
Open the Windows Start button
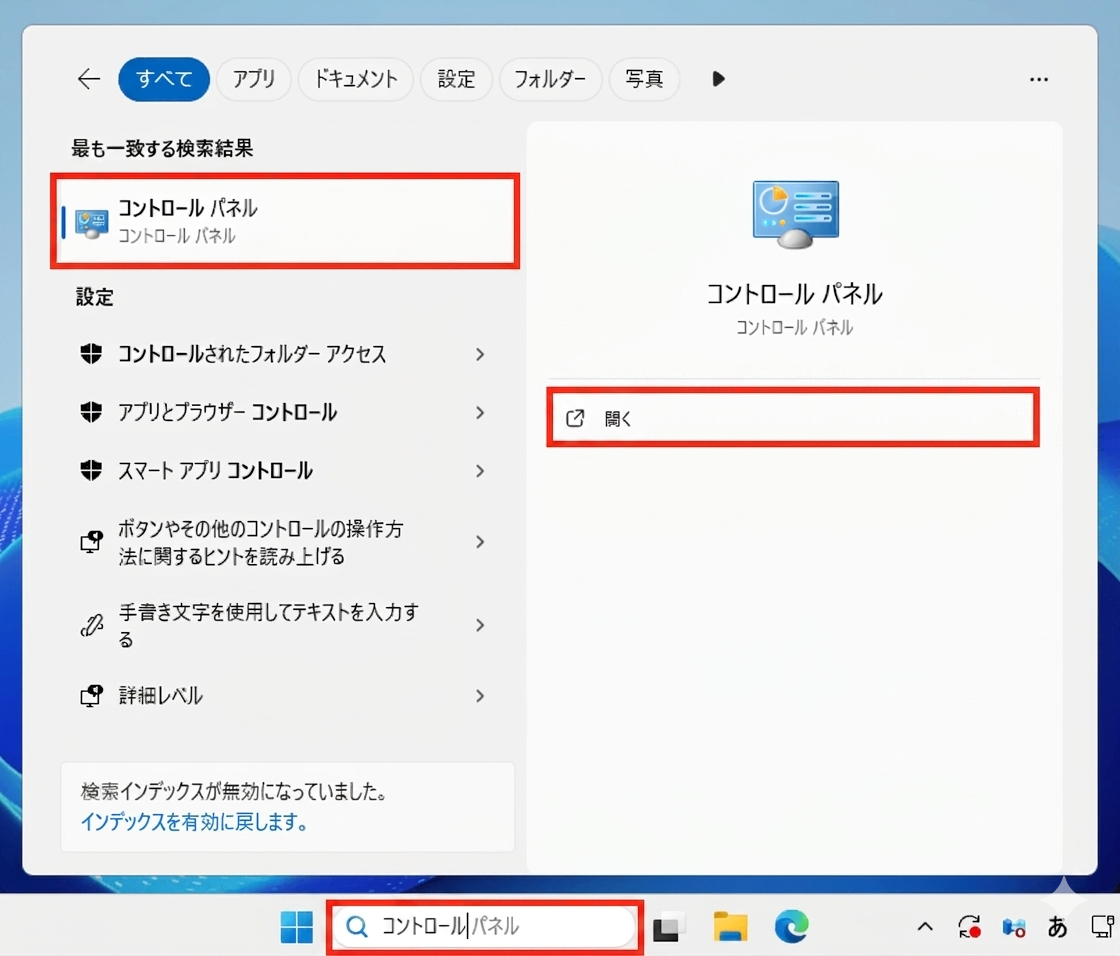pyautogui.click(x=296, y=927)
